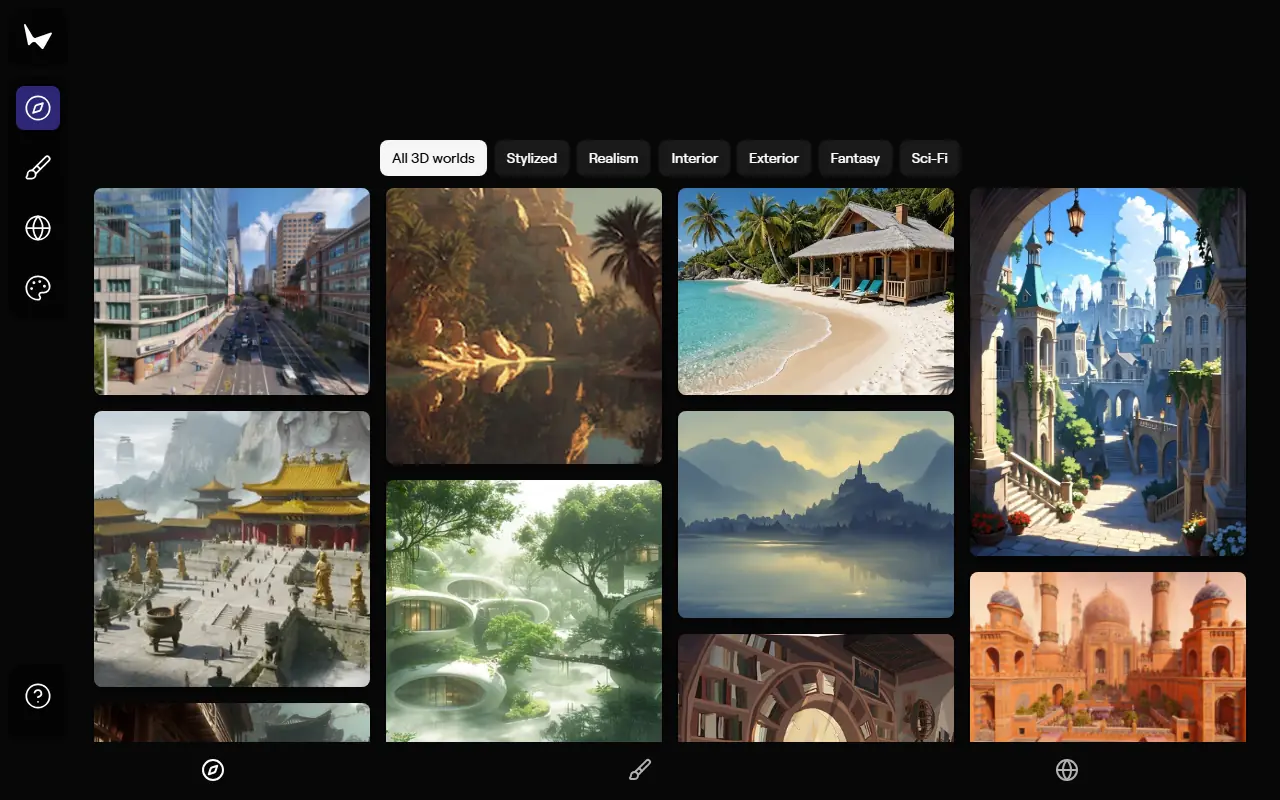Select the globe Worlds icon in the sidebar
This screenshot has height=800, width=1280.
pyautogui.click(x=37, y=228)
